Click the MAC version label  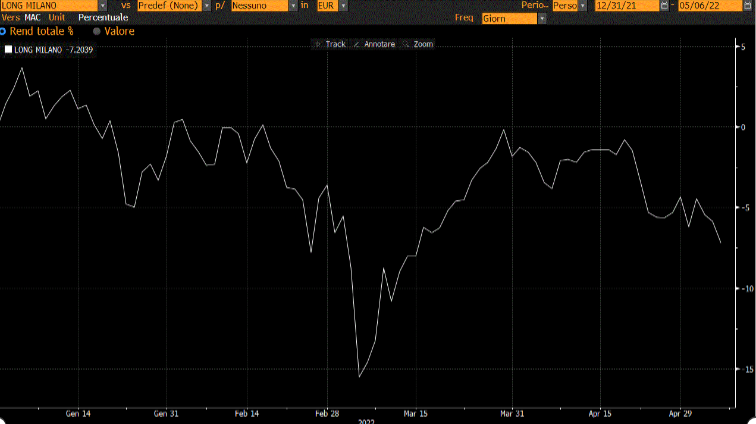click(x=32, y=18)
